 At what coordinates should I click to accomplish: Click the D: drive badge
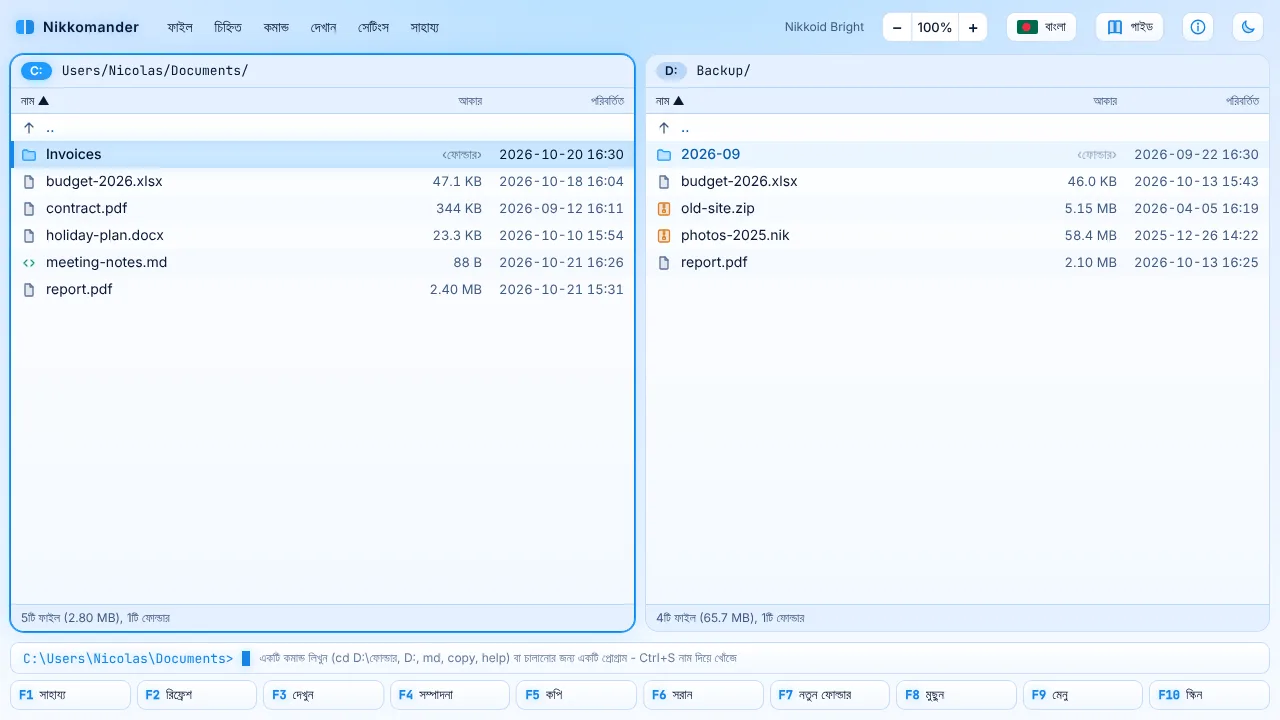671,71
